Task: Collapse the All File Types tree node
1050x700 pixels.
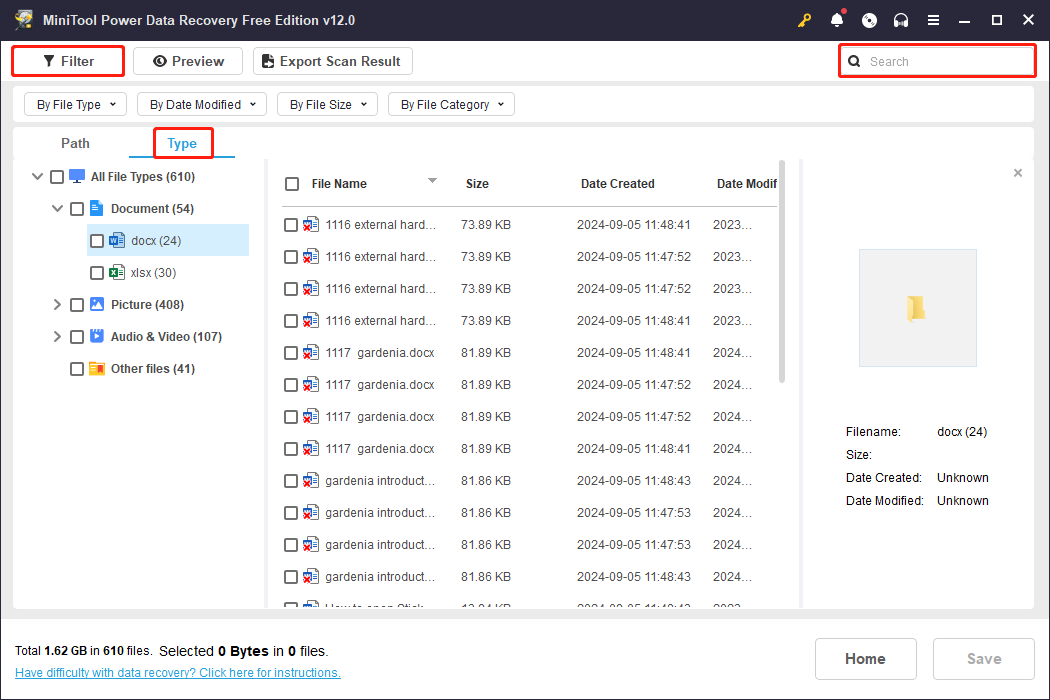Action: [x=38, y=177]
